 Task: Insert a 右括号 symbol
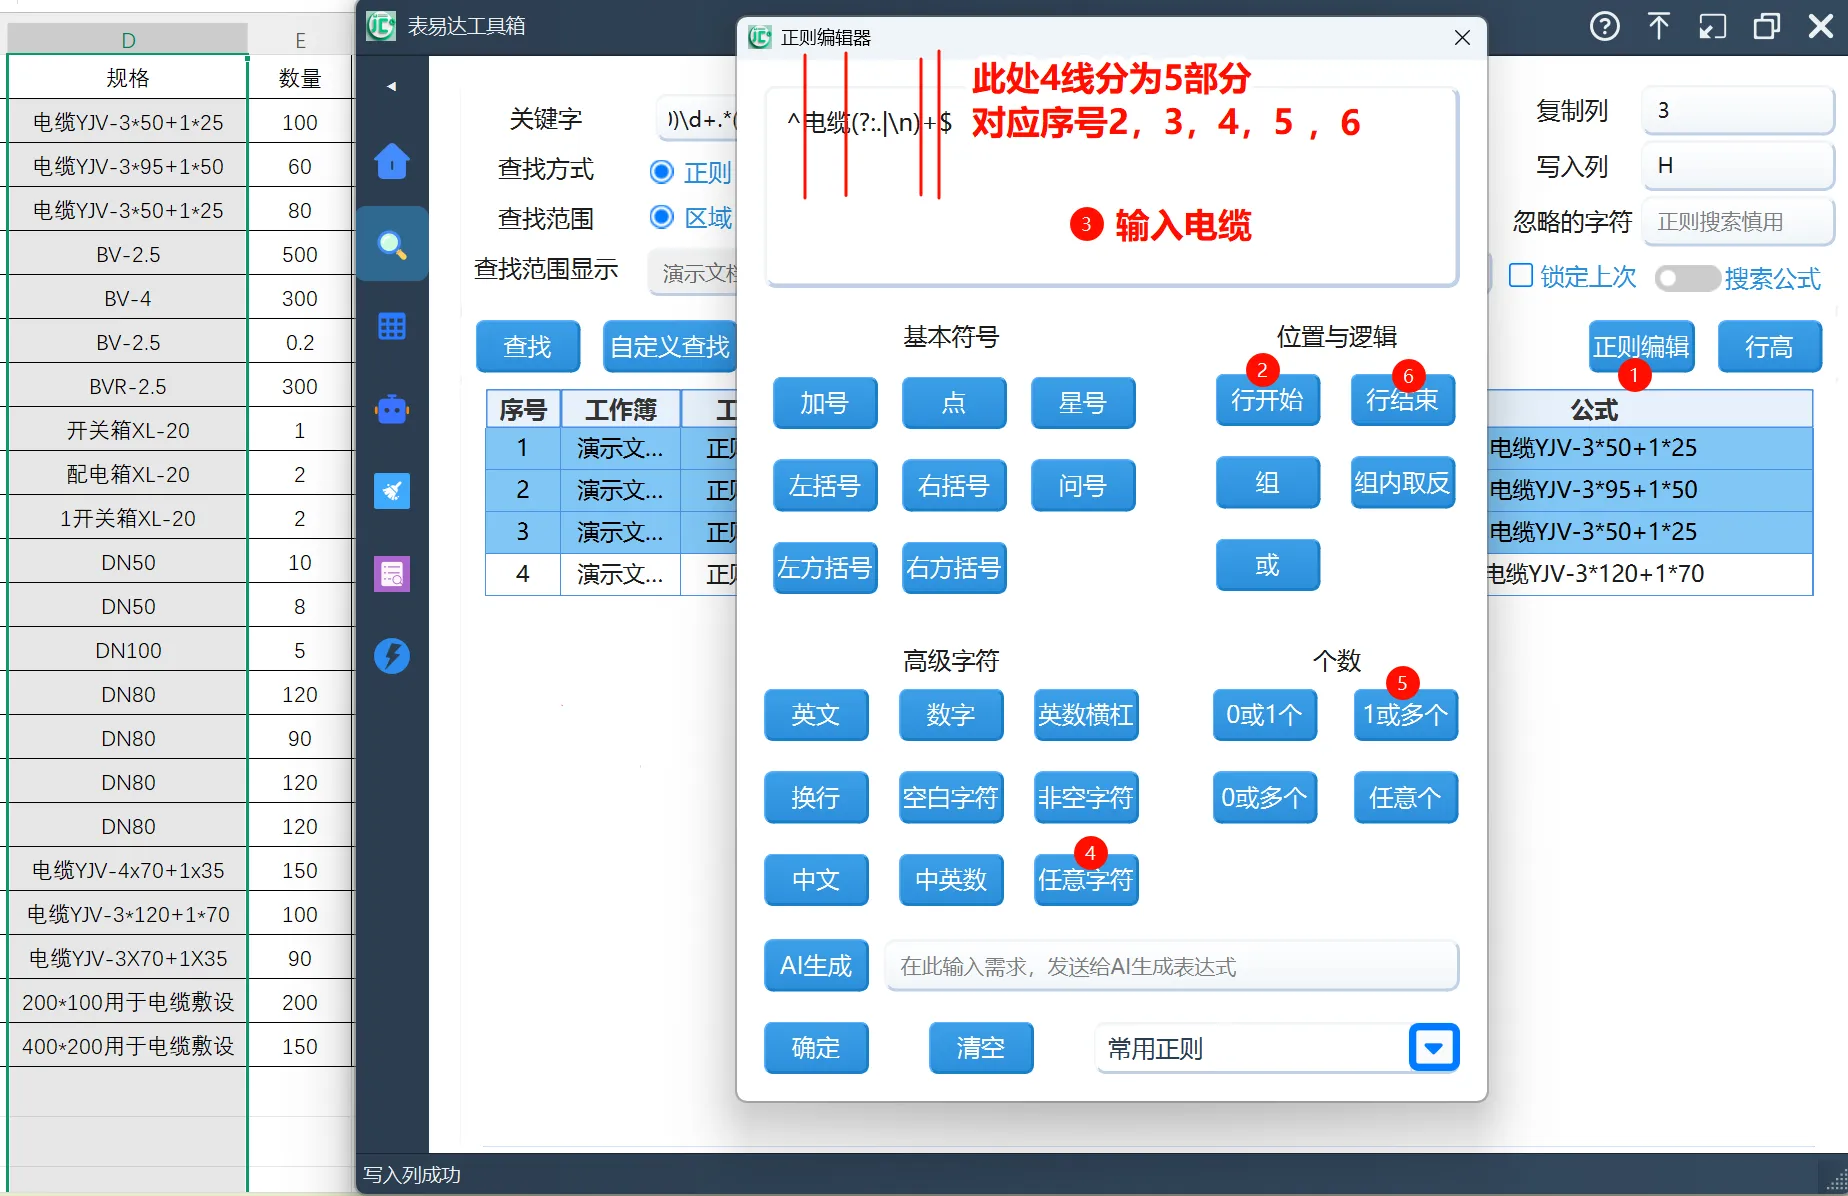click(954, 485)
